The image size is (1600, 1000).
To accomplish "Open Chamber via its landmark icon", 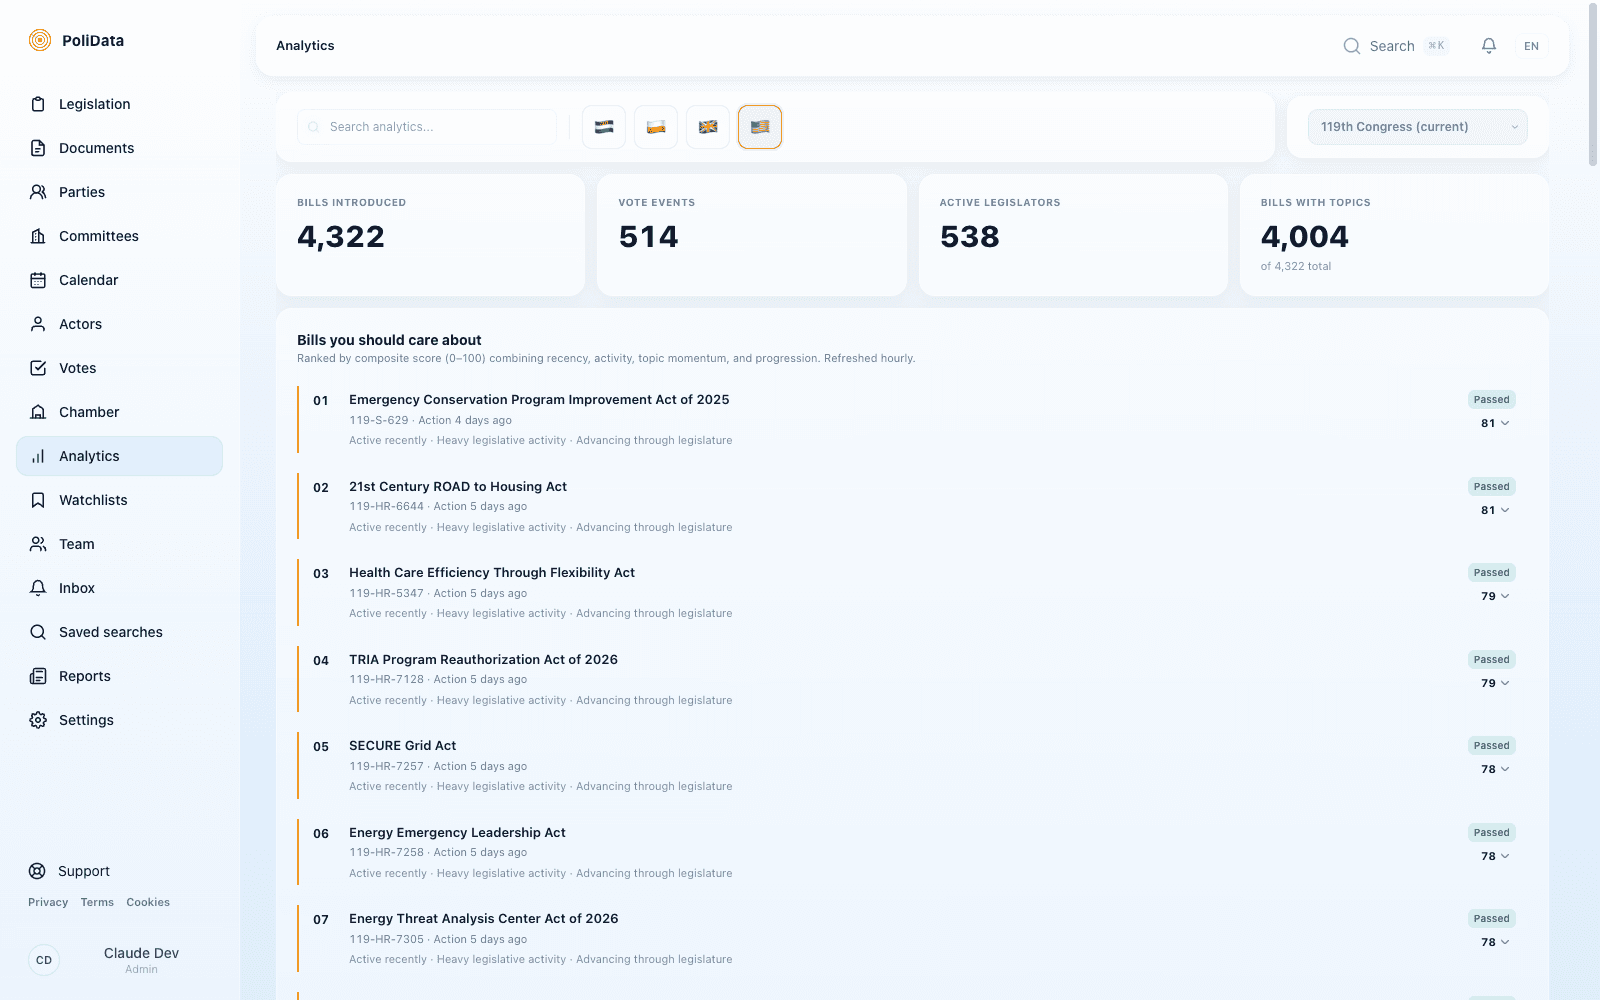I will 38,412.
